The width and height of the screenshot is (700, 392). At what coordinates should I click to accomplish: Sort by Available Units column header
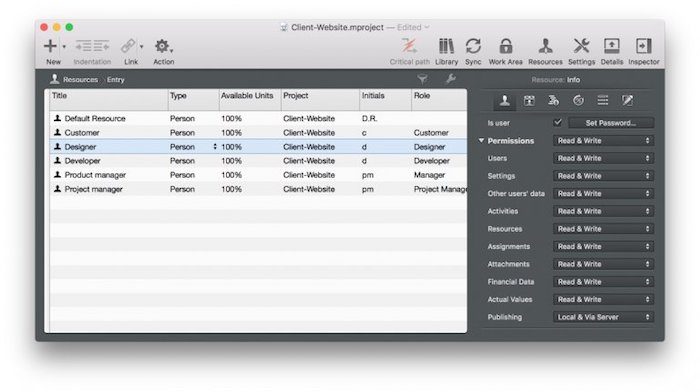pos(250,100)
